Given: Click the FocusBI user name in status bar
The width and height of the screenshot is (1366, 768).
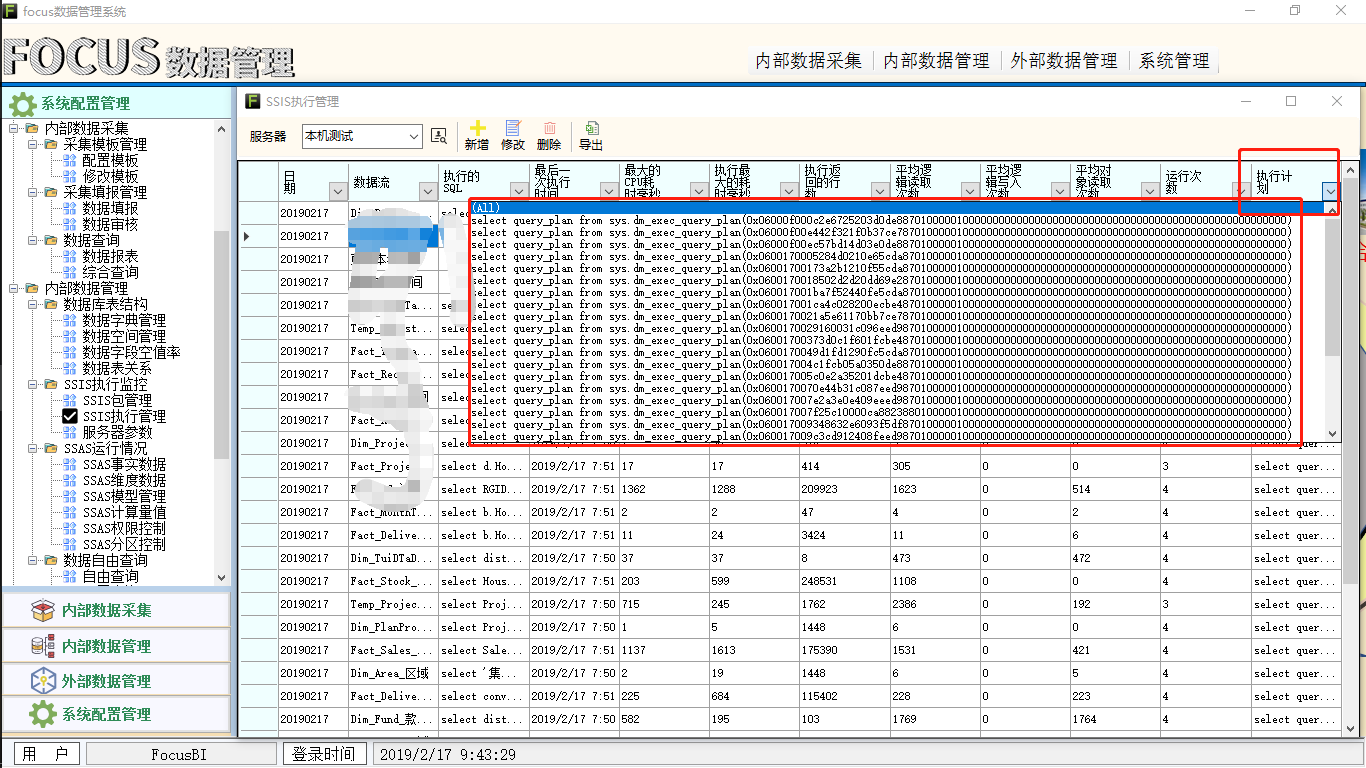Looking at the screenshot, I should [179, 755].
